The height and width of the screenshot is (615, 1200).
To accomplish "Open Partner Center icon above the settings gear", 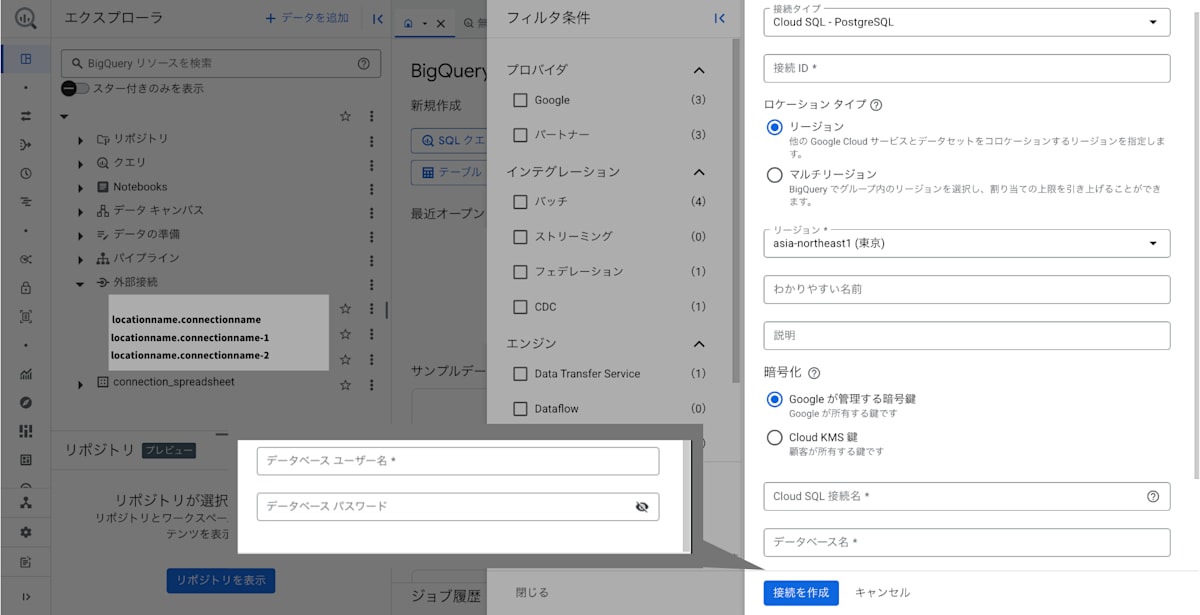I will (26, 502).
